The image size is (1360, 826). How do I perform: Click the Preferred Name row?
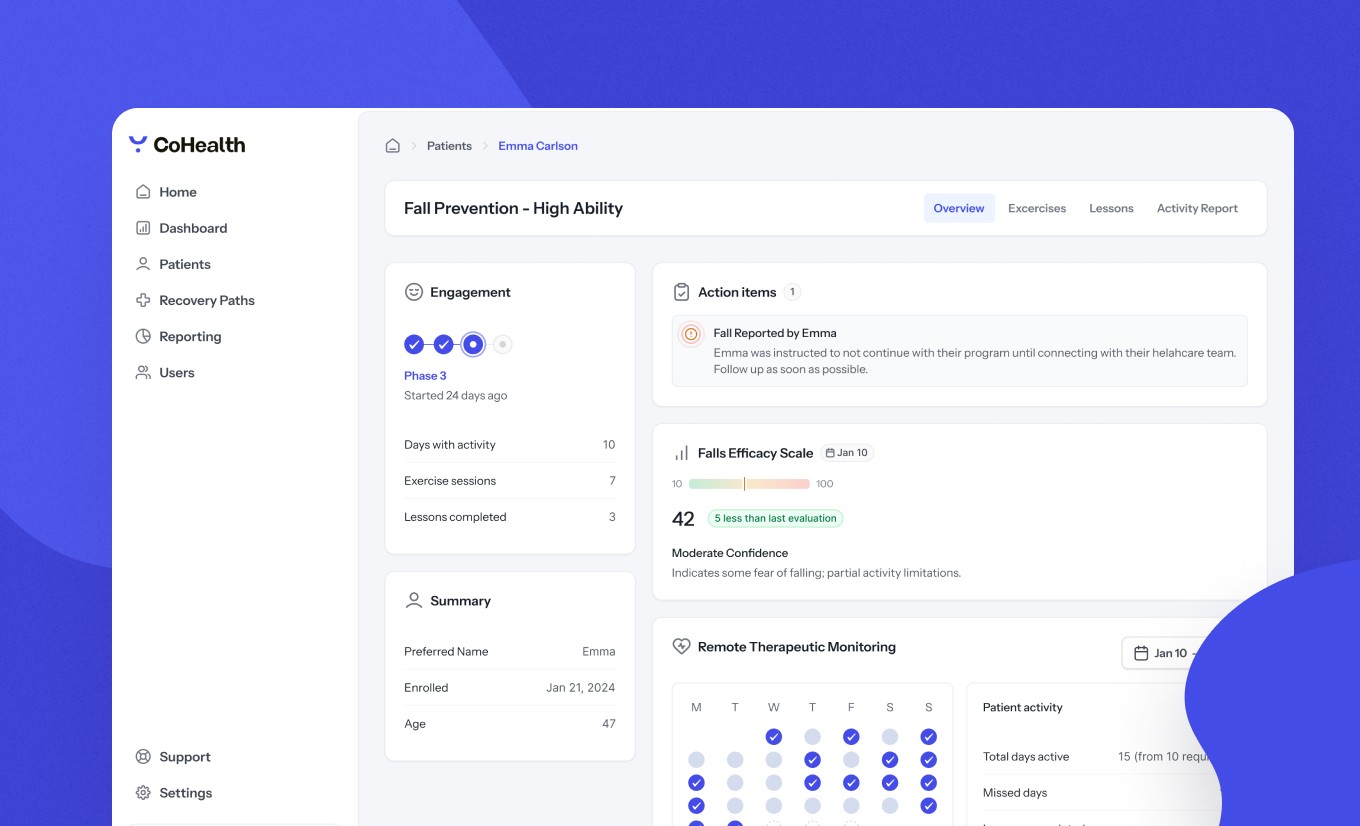[510, 652]
